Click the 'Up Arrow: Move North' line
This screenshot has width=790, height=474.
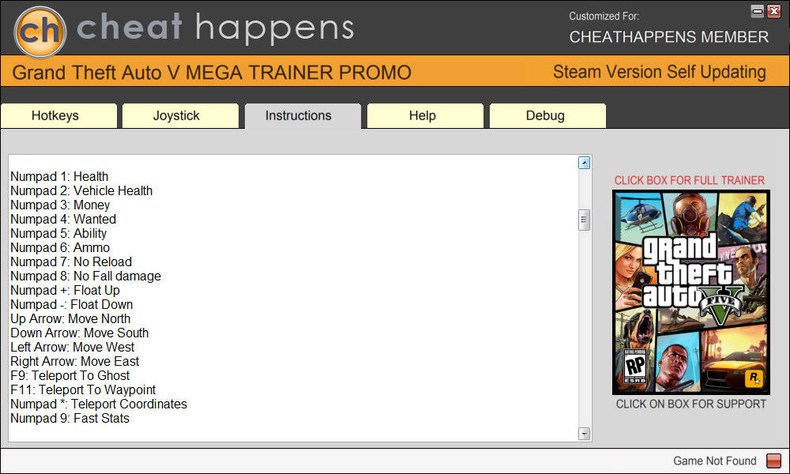[x=71, y=319]
